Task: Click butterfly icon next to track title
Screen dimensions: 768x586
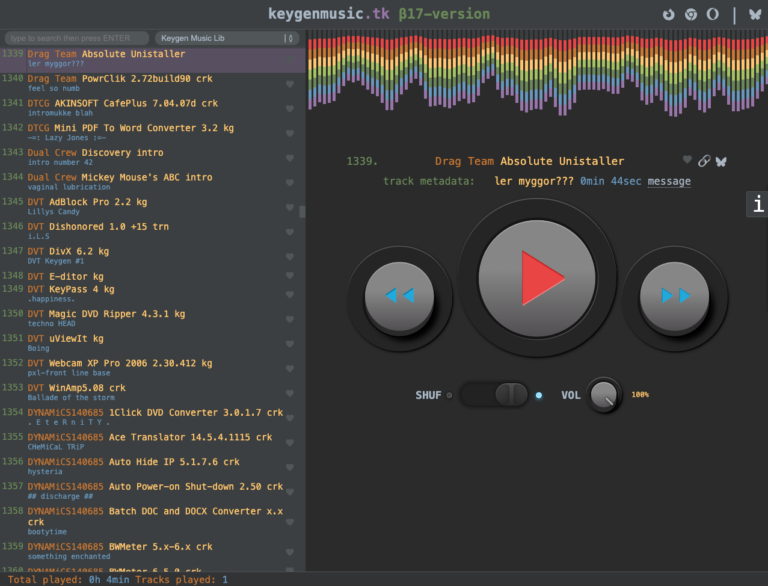Action: (721, 161)
